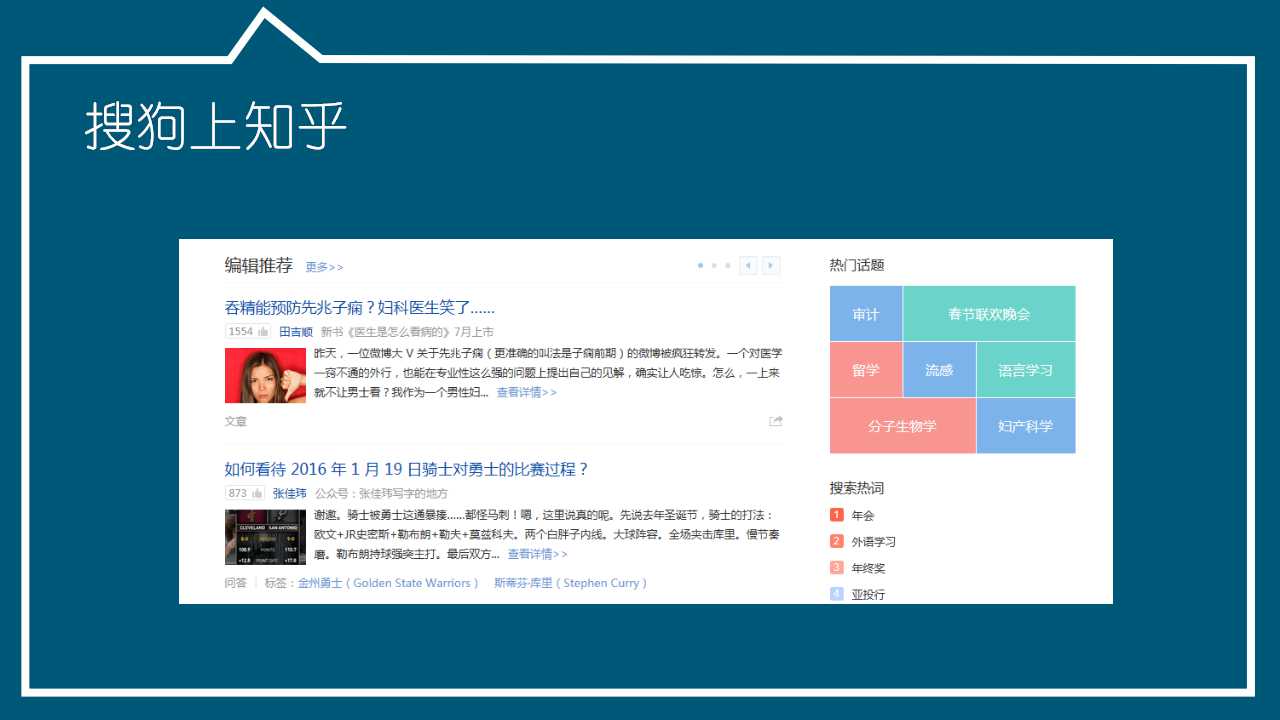Viewport: 1280px width, 720px height.
Task: Open the 斯蒂芬·库里 Stephen Curry tag
Action: click(x=570, y=583)
